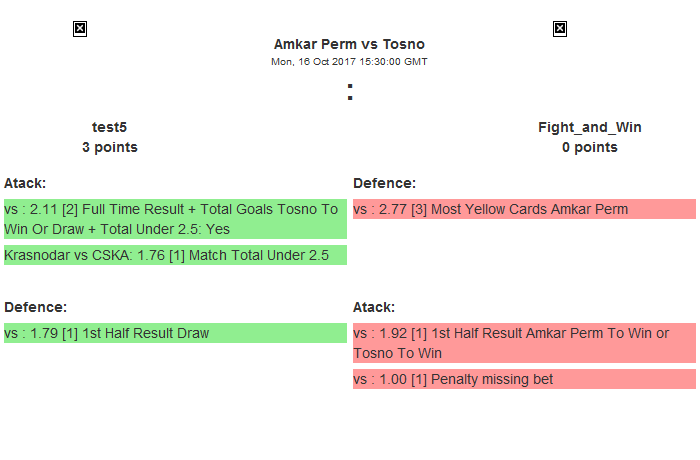Select the Krasnodar vs CSKA bet row
The image size is (700, 460).
[175, 255]
